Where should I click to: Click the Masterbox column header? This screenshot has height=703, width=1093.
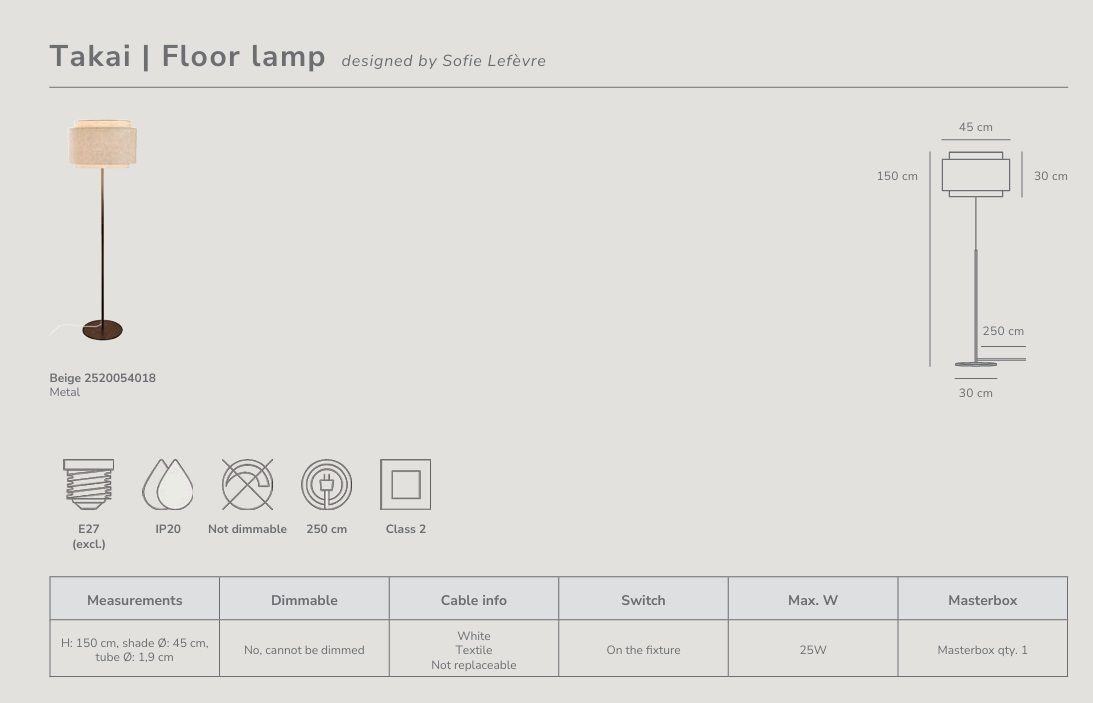coord(983,599)
